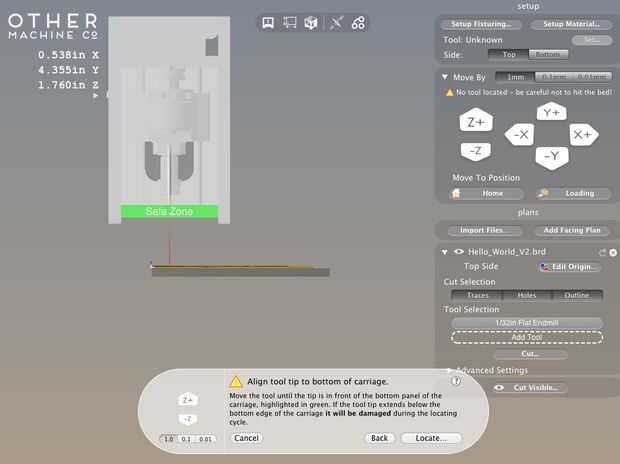This screenshot has height=464, width=620.
Task: Set Move By to 1mm
Action: [515, 77]
